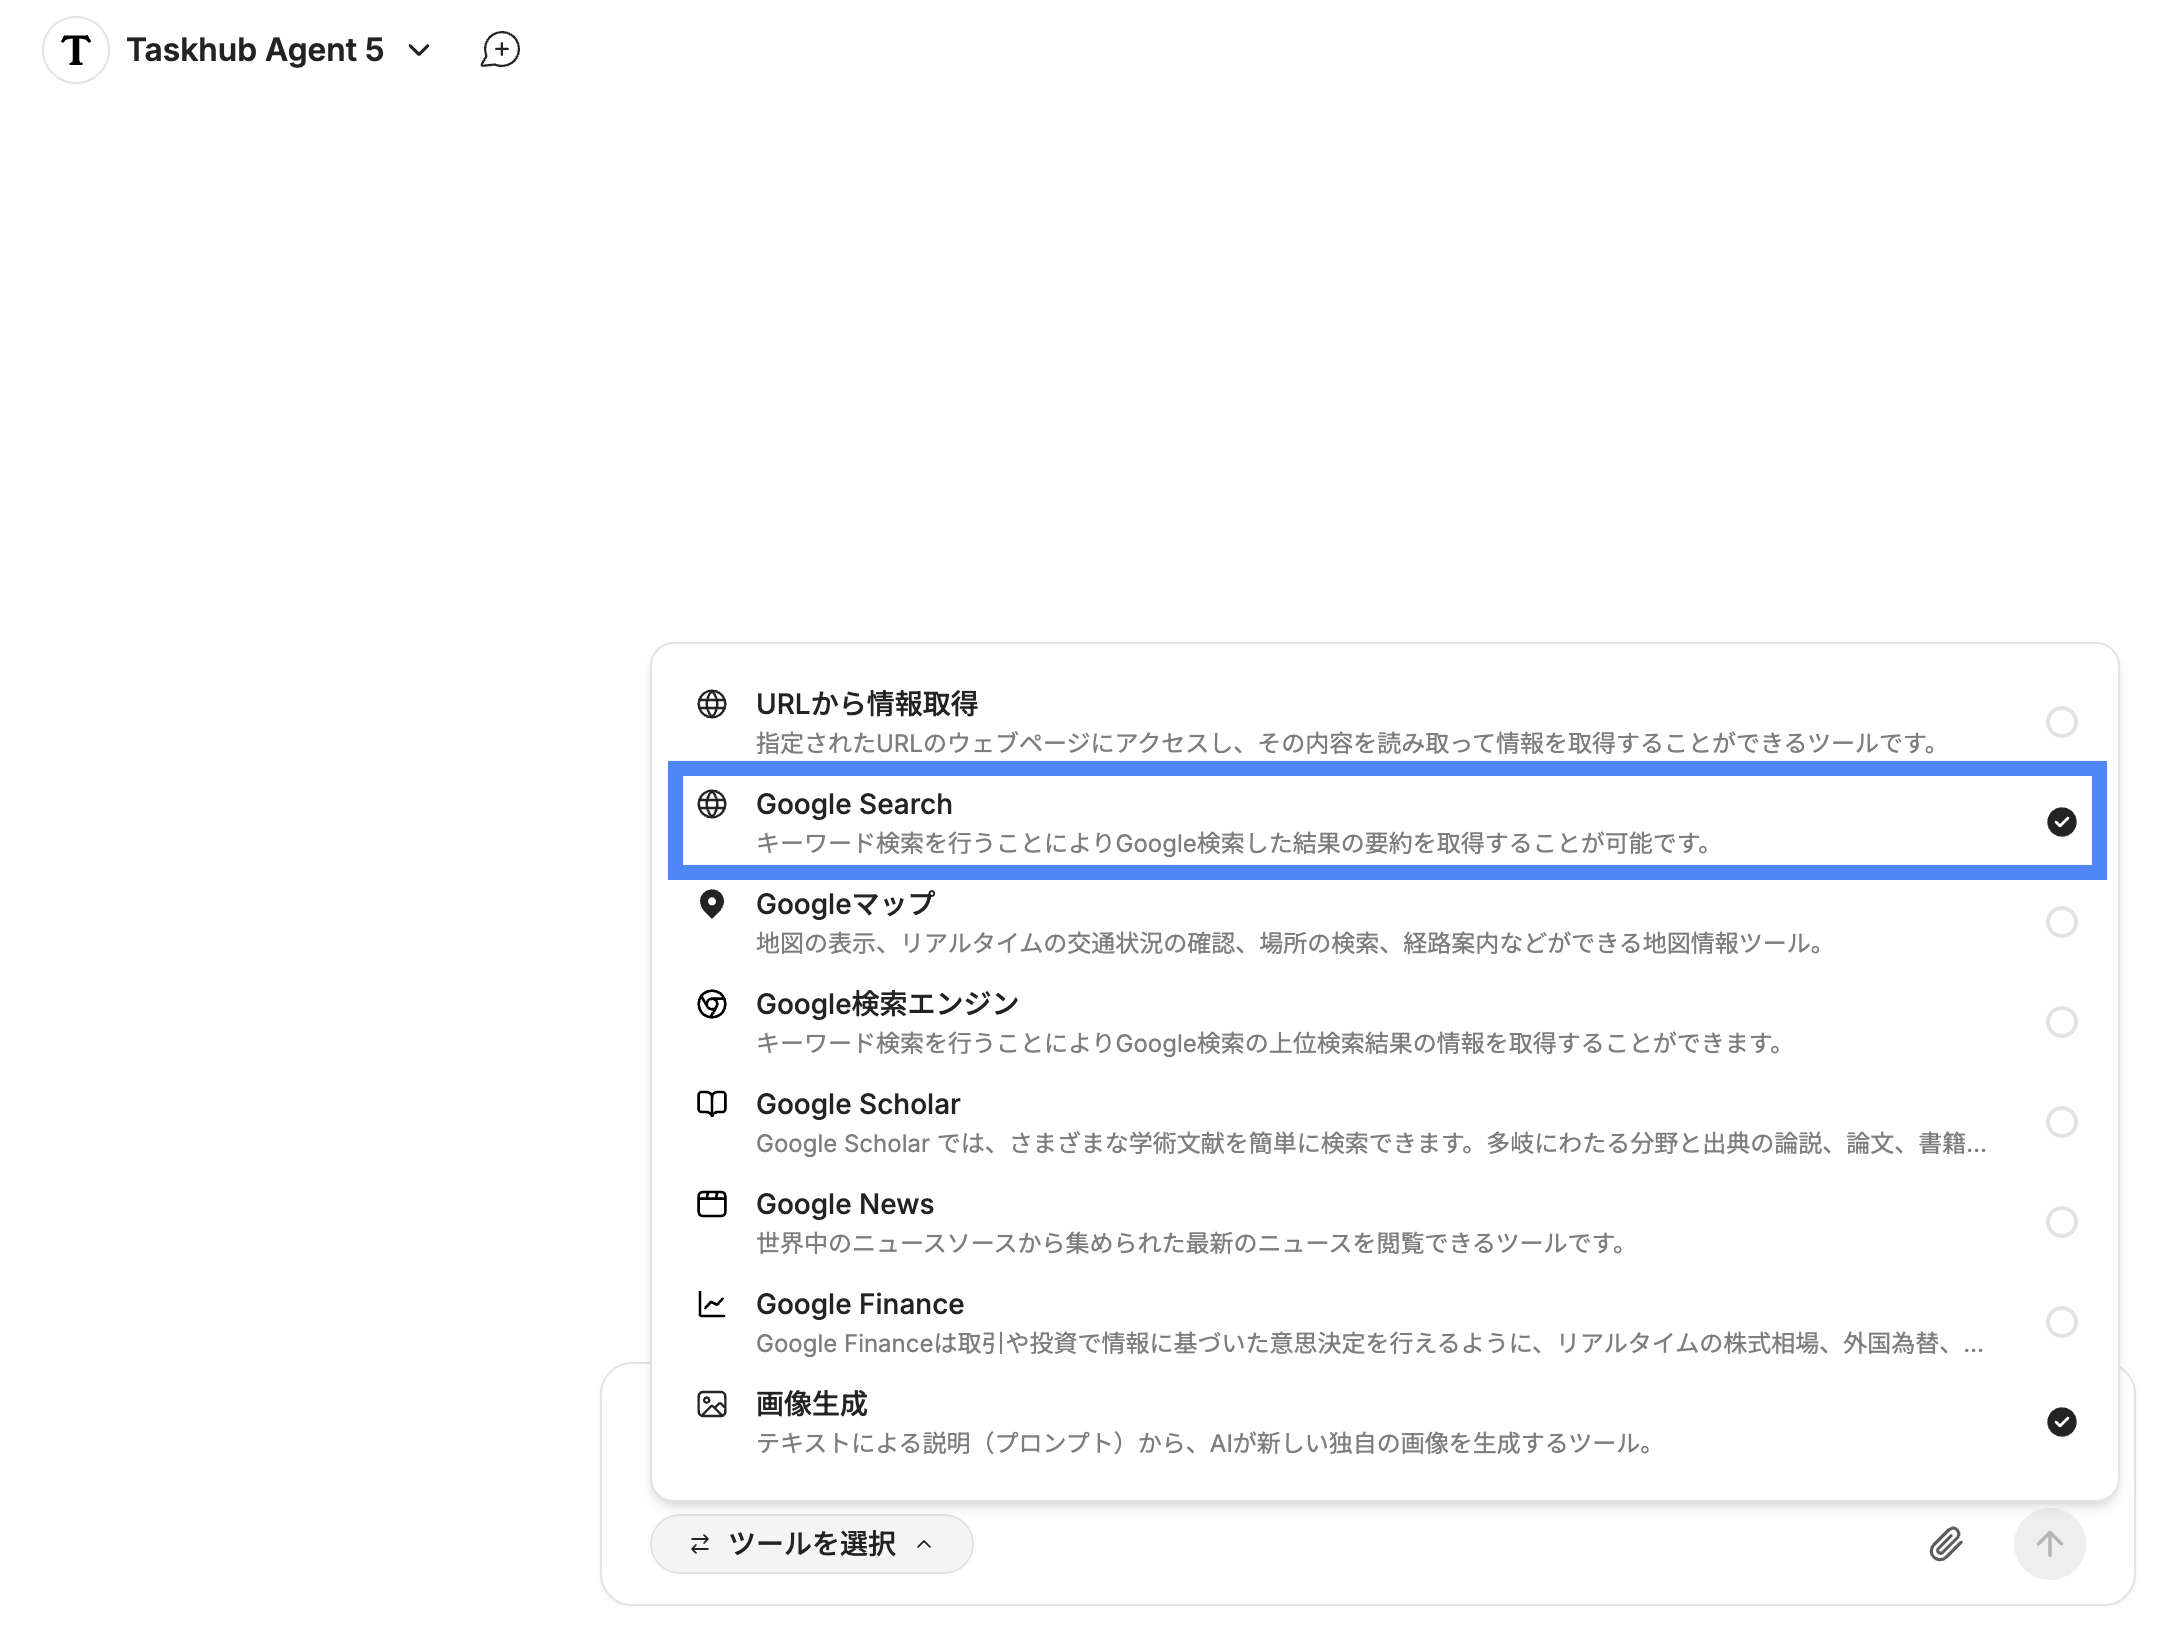
Task: Uncheck the Google Search tool checkmark
Action: click(x=2061, y=822)
